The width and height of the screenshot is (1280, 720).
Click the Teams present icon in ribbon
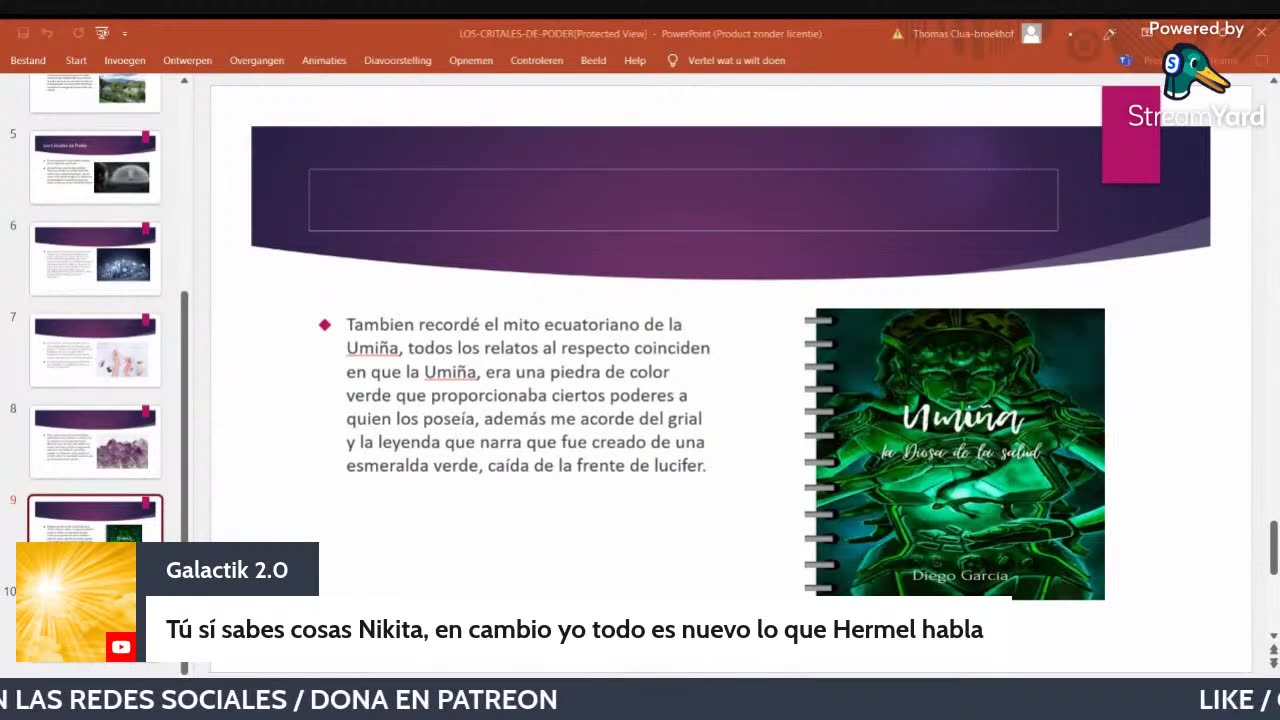tap(1125, 61)
